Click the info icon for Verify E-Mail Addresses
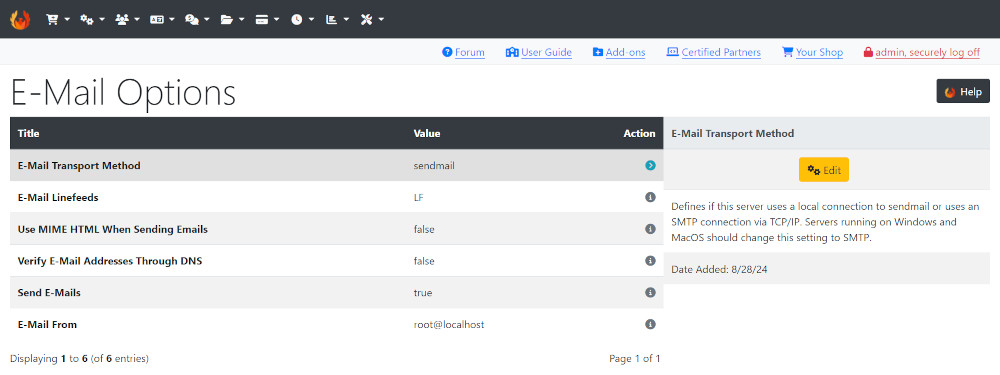The image size is (1000, 375). [x=650, y=261]
